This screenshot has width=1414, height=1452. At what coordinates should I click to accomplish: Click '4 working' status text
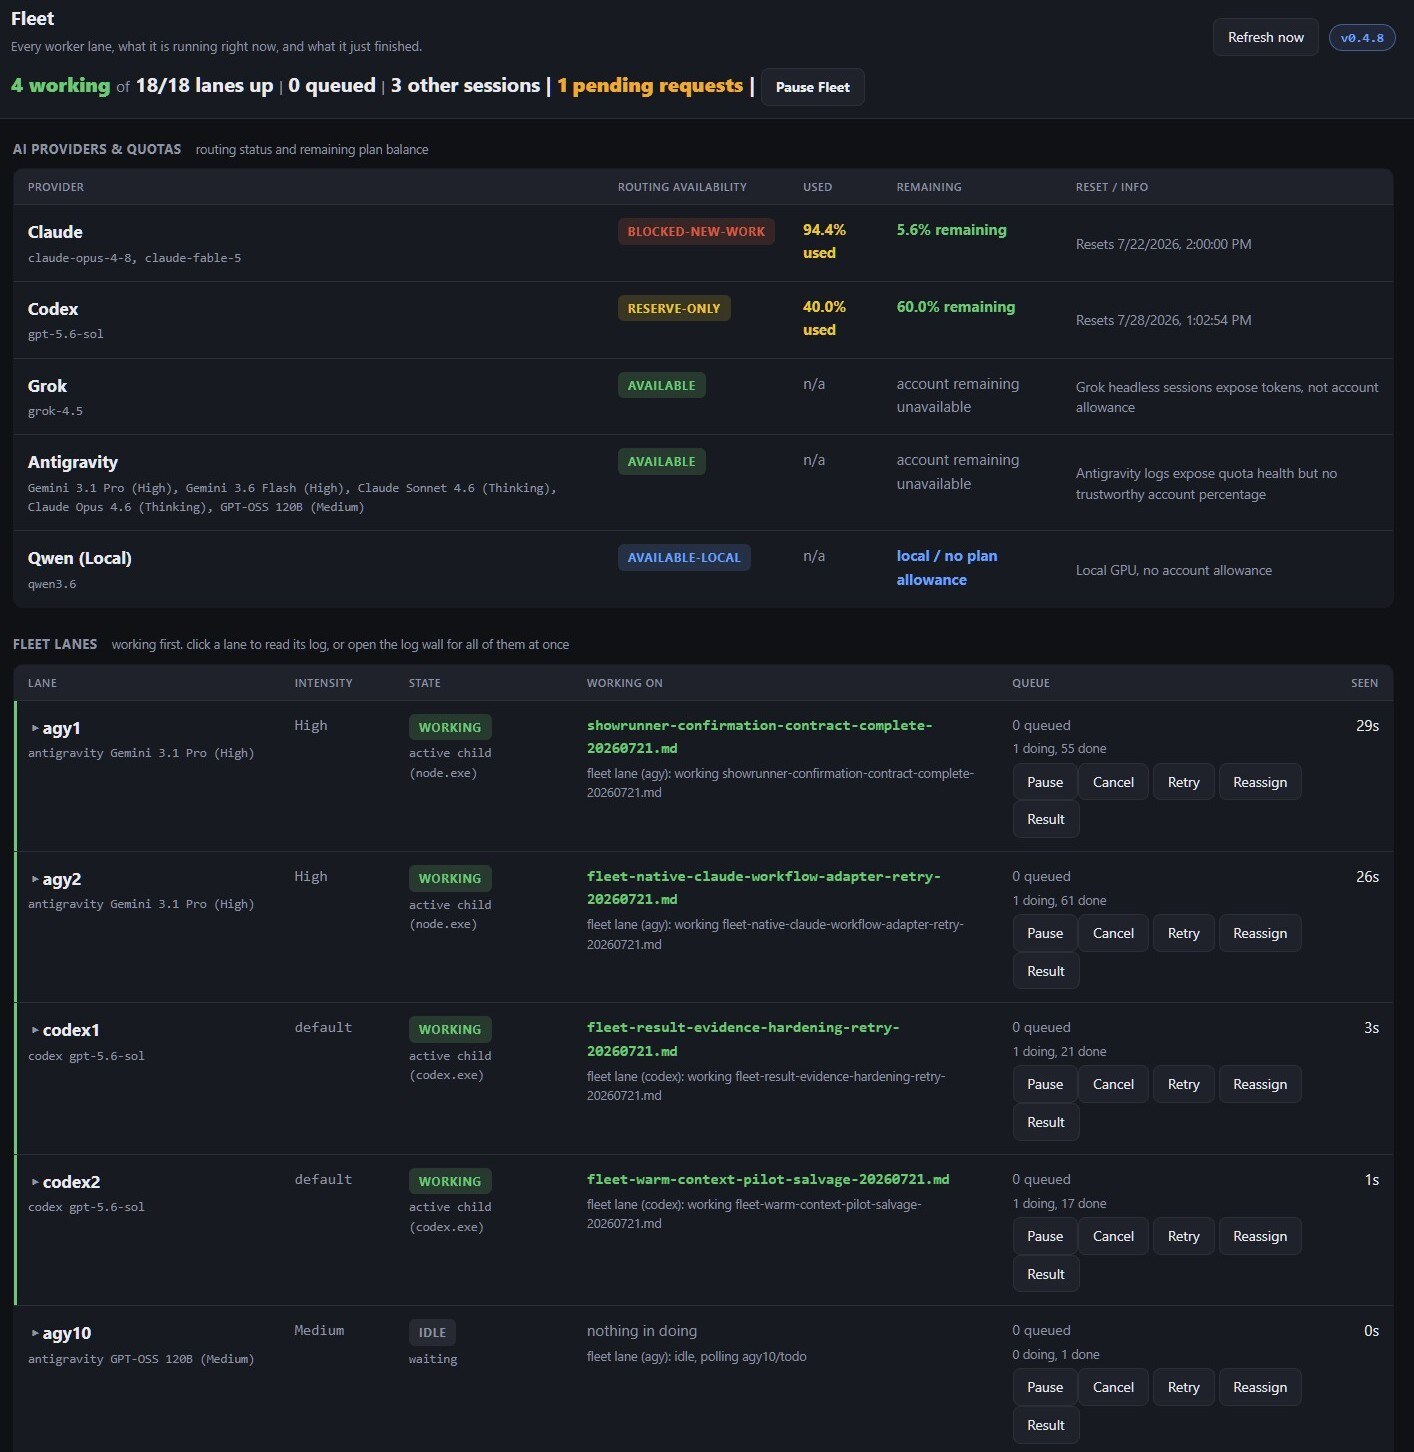coord(61,86)
